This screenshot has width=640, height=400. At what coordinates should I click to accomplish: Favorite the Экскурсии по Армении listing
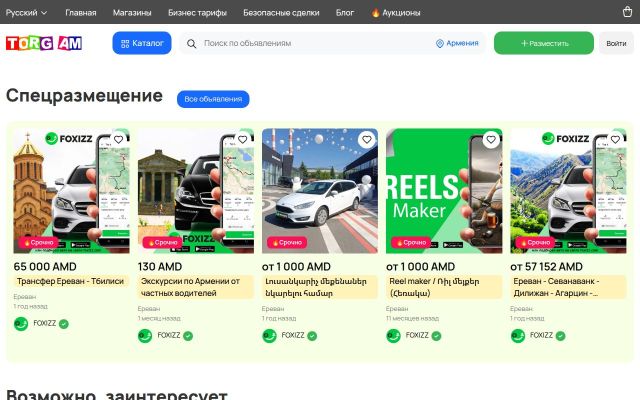pos(242,140)
